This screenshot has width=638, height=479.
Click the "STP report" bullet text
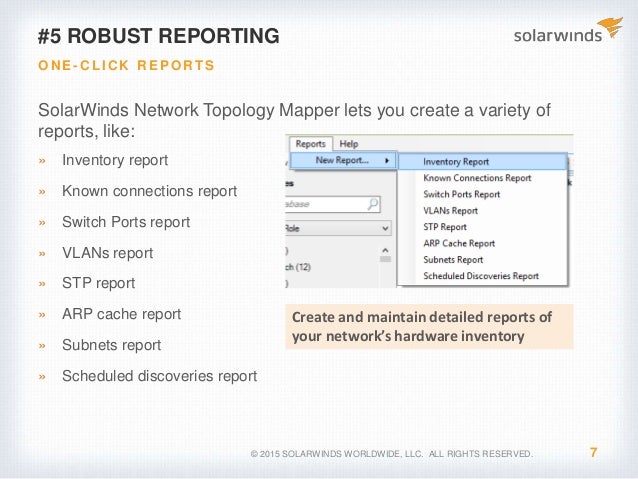pos(98,283)
